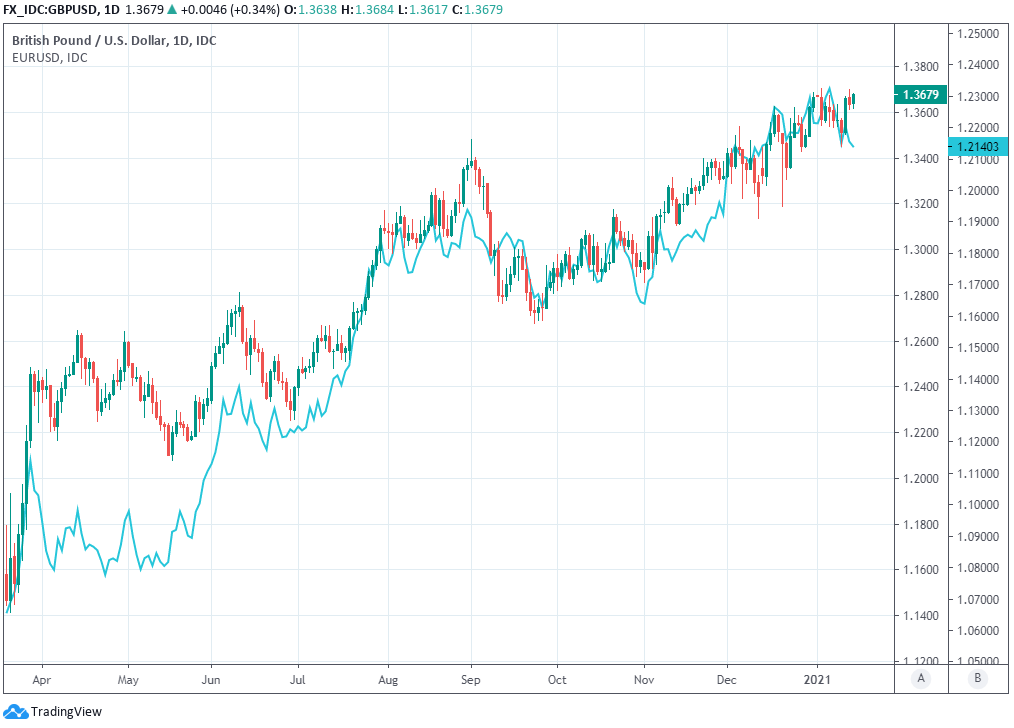Click the 1.3800 mark on GBPUSD price scale
Viewport: 1014px width, 728px height.
click(919, 67)
